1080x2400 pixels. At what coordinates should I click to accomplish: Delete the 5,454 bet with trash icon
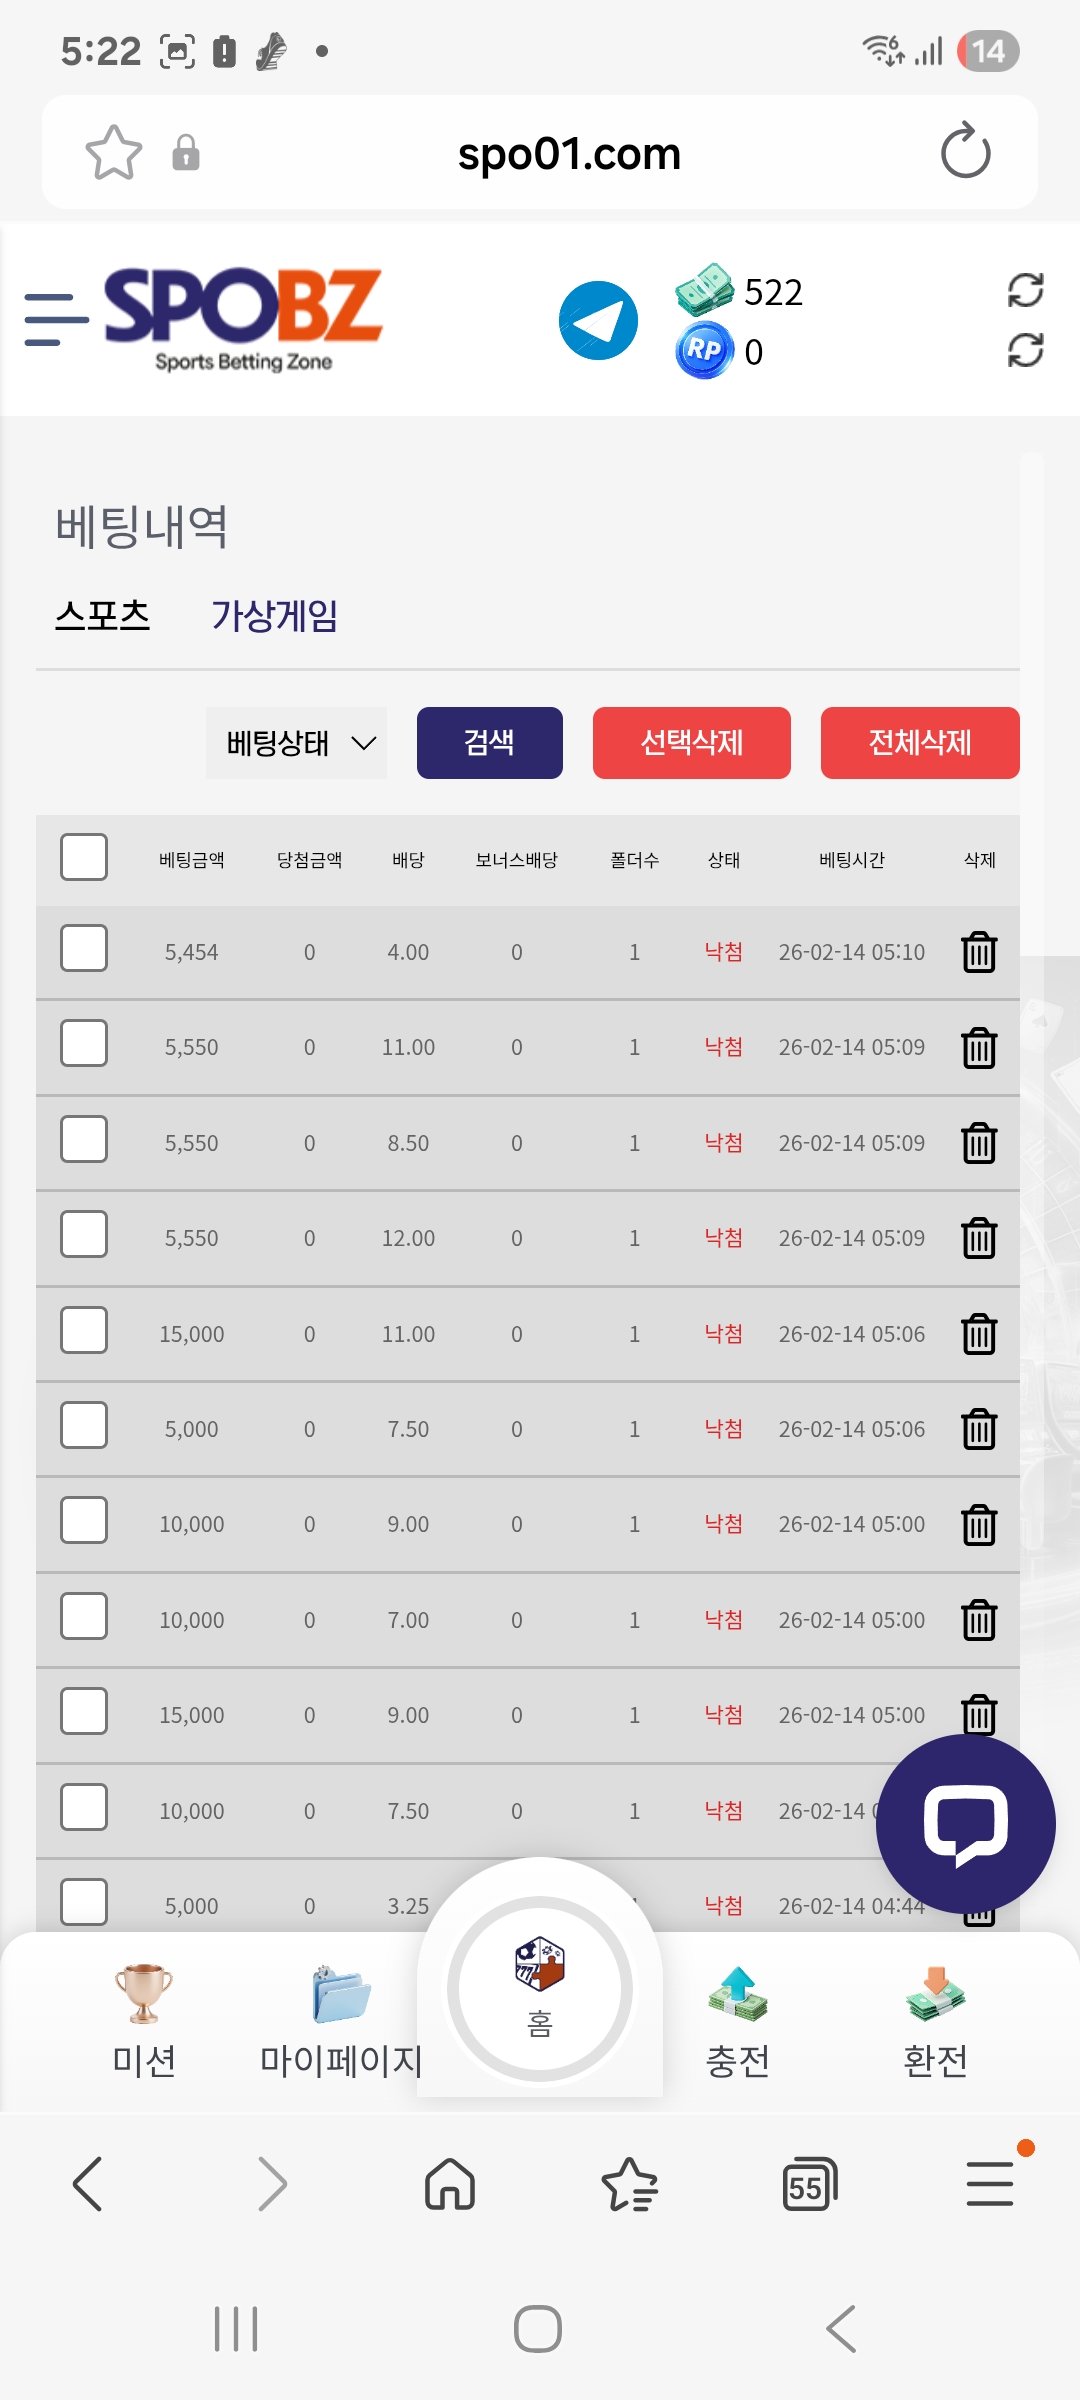pos(979,952)
